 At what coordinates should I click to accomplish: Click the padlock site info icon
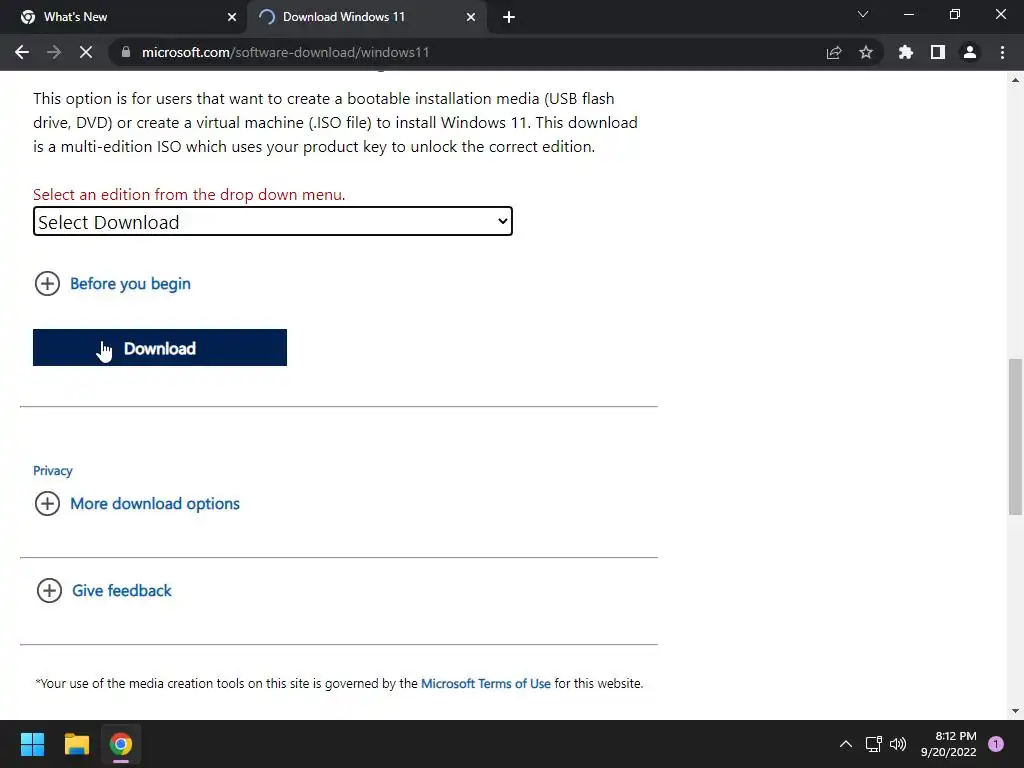126,52
